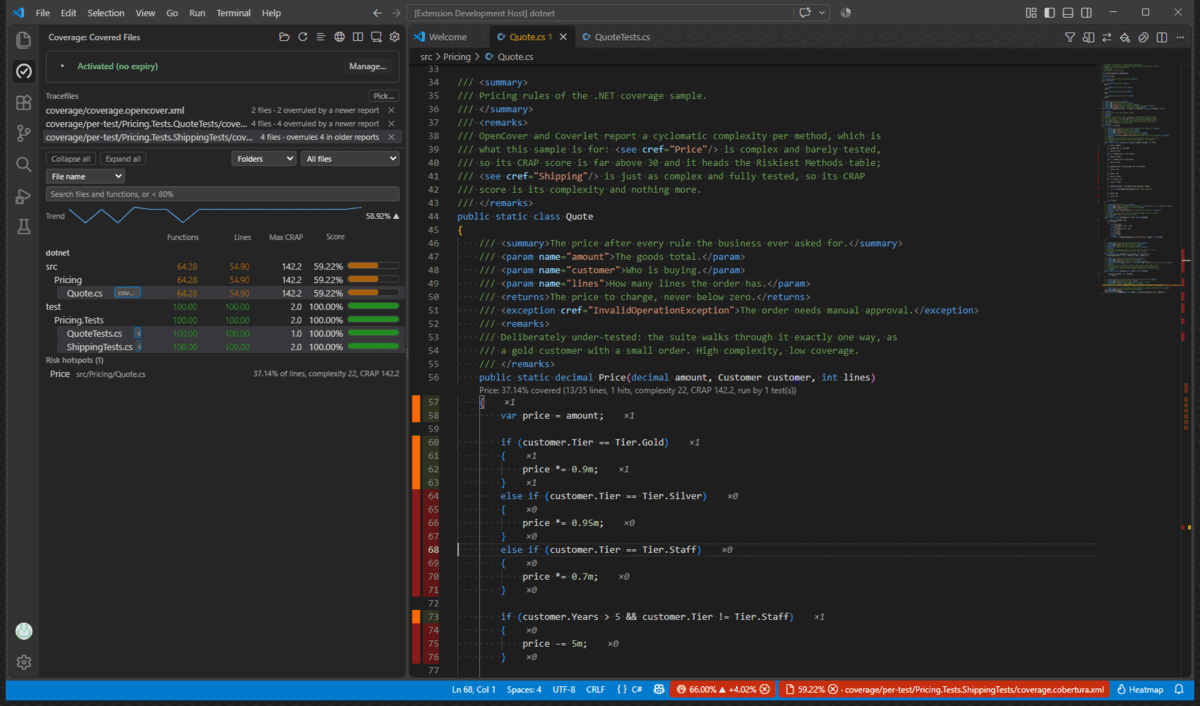Click the refresh icon in Coverage header
Screen dimensions: 1200x706
[303, 37]
